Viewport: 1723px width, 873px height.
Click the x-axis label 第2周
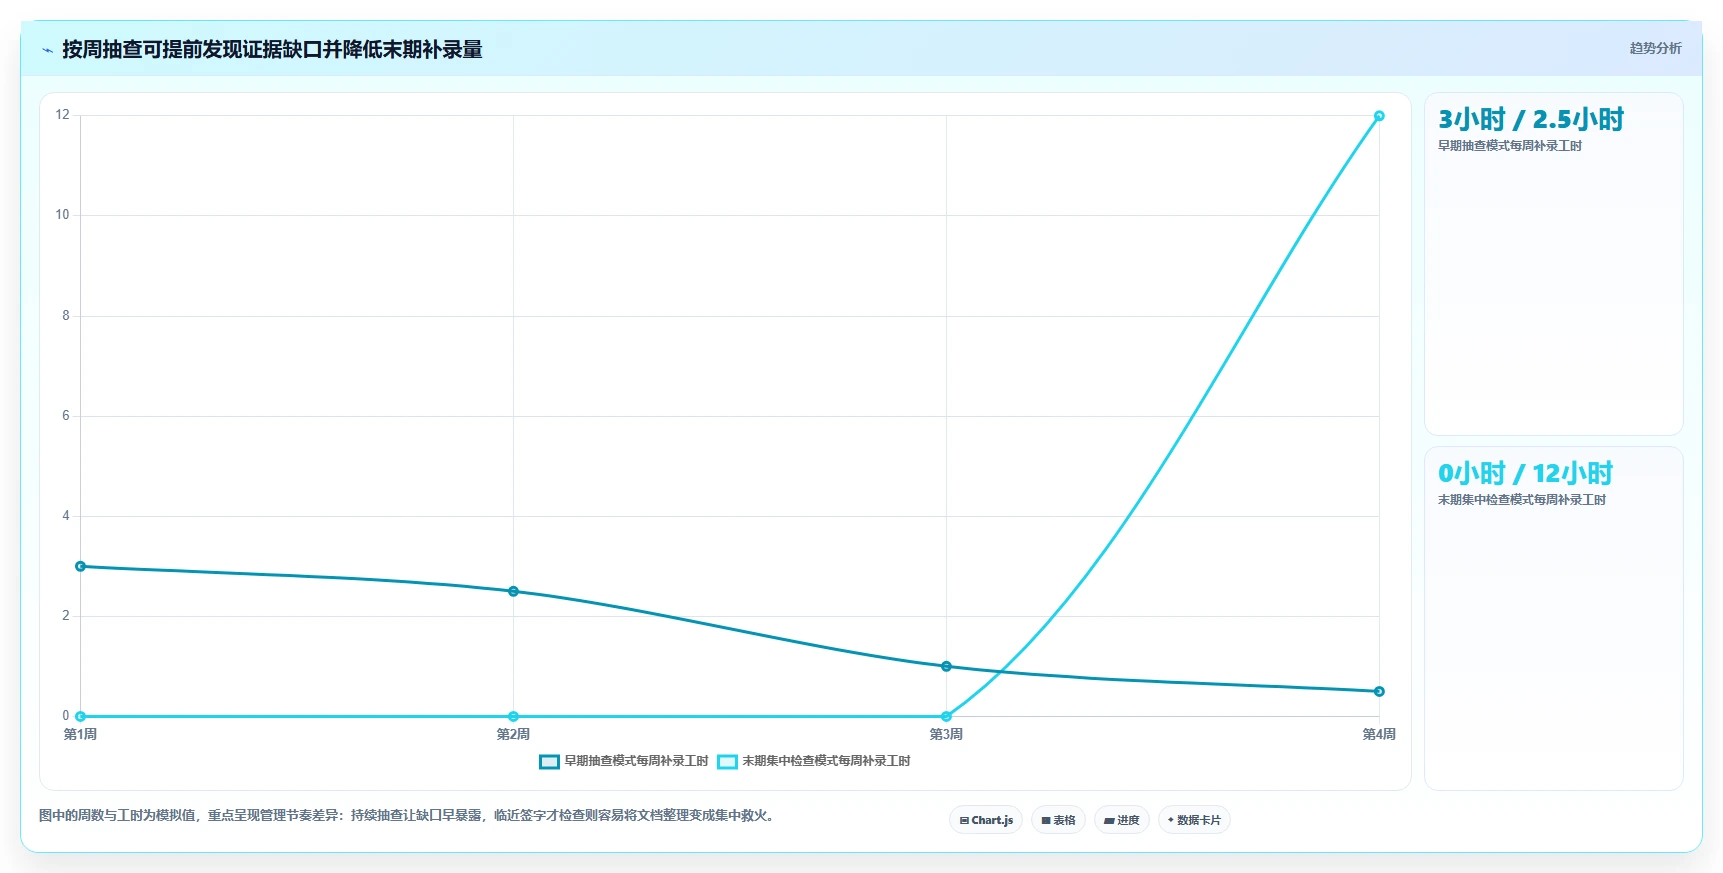pyautogui.click(x=513, y=734)
